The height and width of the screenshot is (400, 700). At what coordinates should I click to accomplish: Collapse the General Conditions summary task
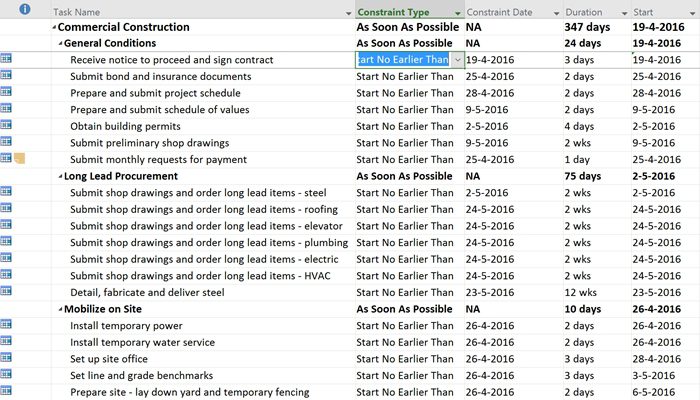pos(60,44)
